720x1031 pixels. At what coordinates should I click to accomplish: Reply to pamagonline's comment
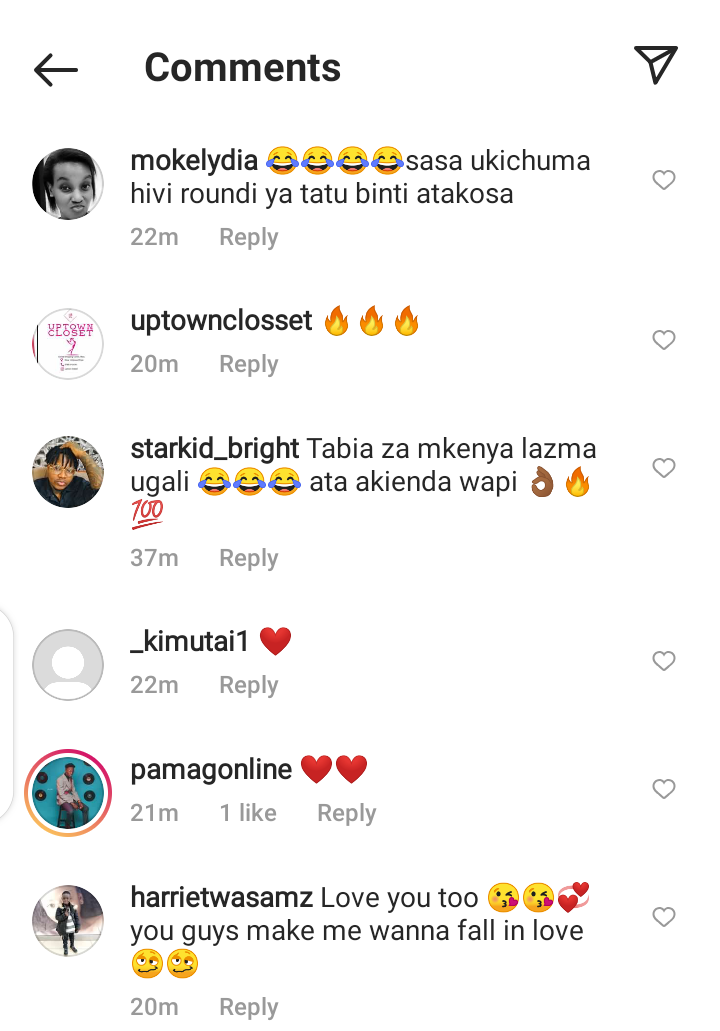click(347, 813)
